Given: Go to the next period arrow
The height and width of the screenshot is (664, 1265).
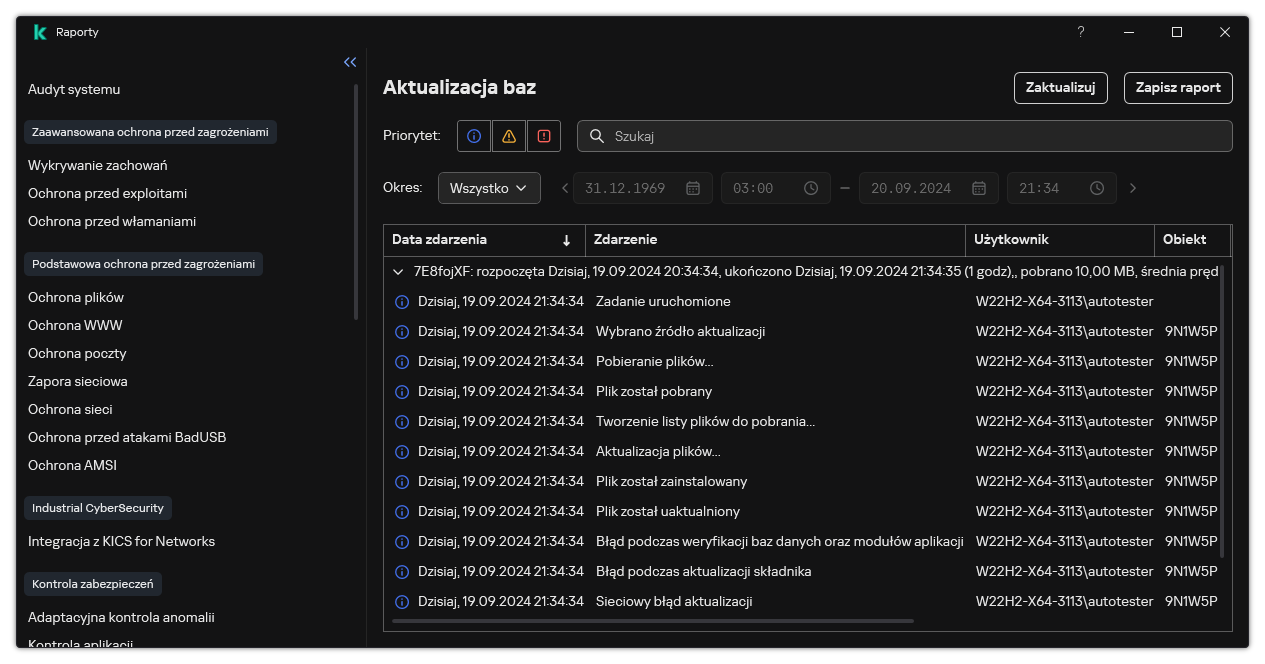Looking at the screenshot, I should point(1132,188).
